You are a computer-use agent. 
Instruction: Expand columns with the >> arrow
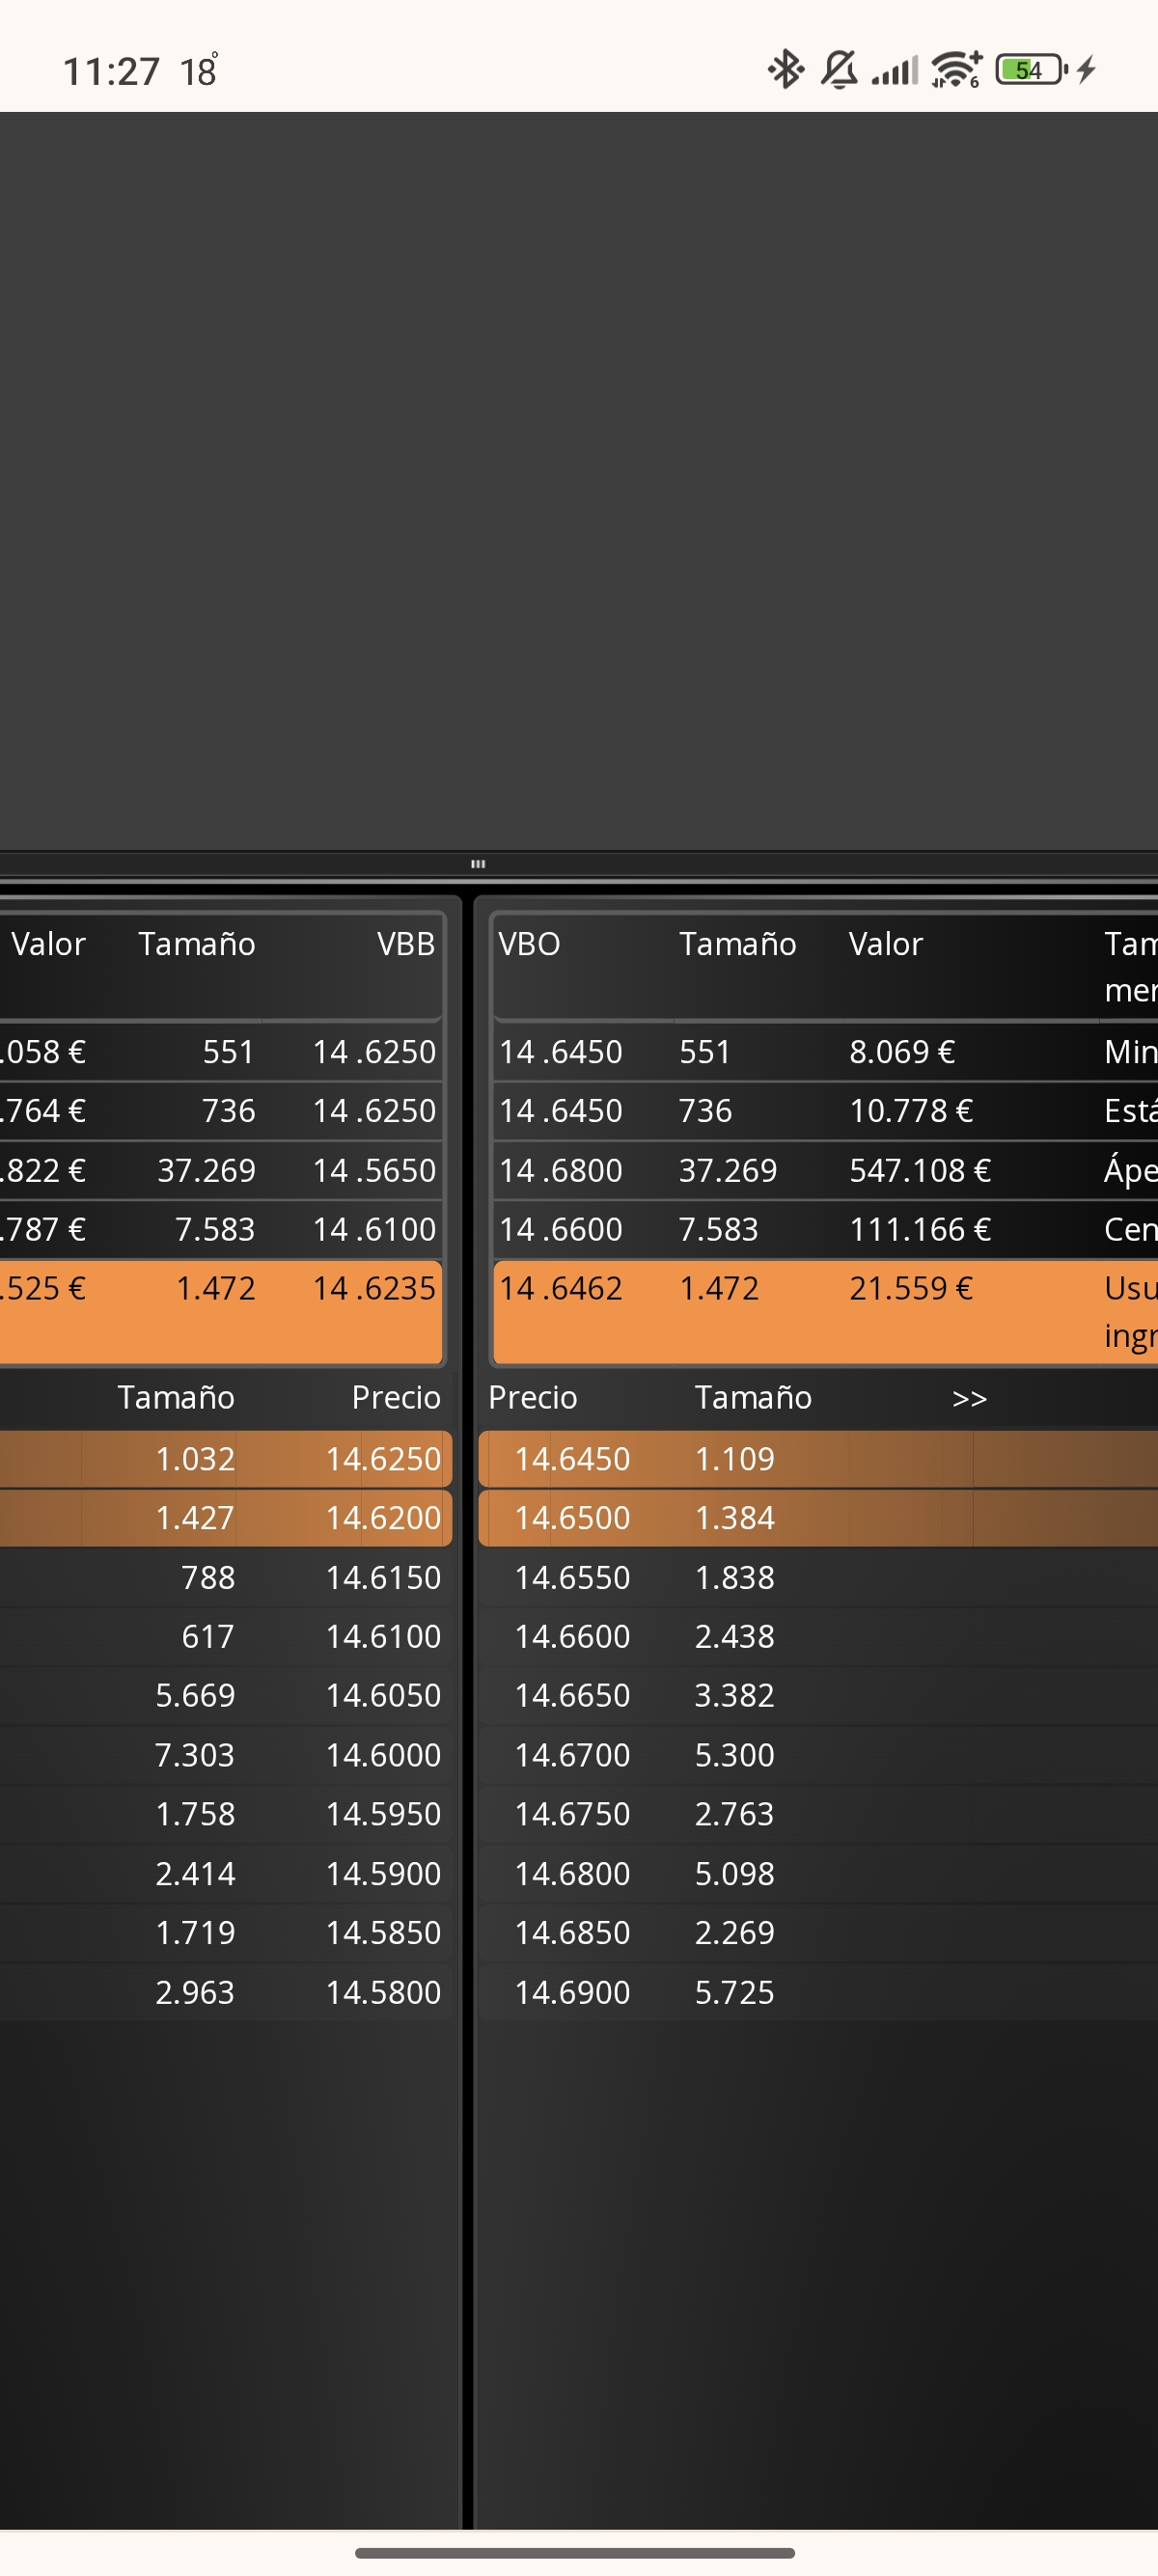point(969,1398)
